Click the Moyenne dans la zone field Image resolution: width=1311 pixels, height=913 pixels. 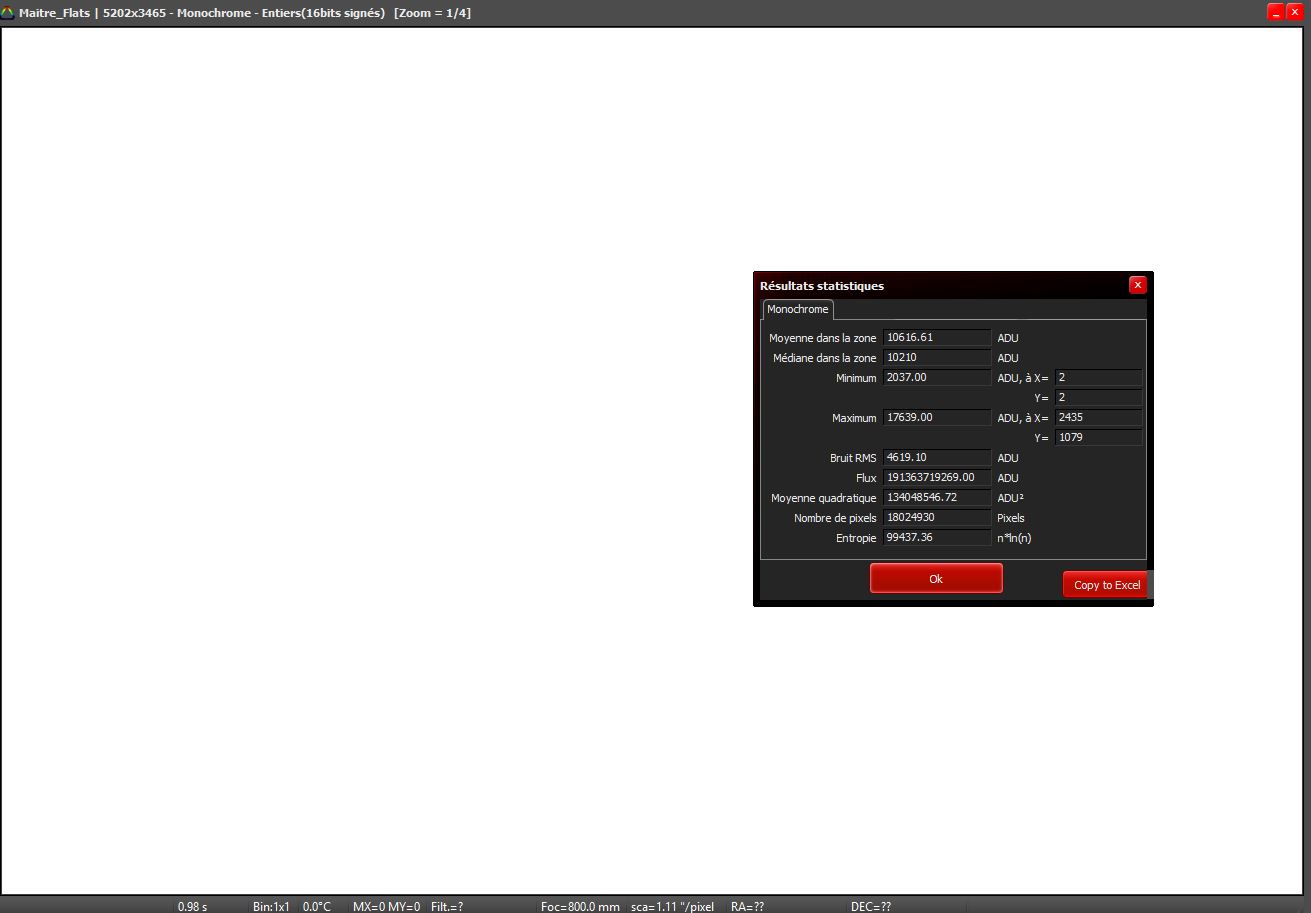click(936, 338)
